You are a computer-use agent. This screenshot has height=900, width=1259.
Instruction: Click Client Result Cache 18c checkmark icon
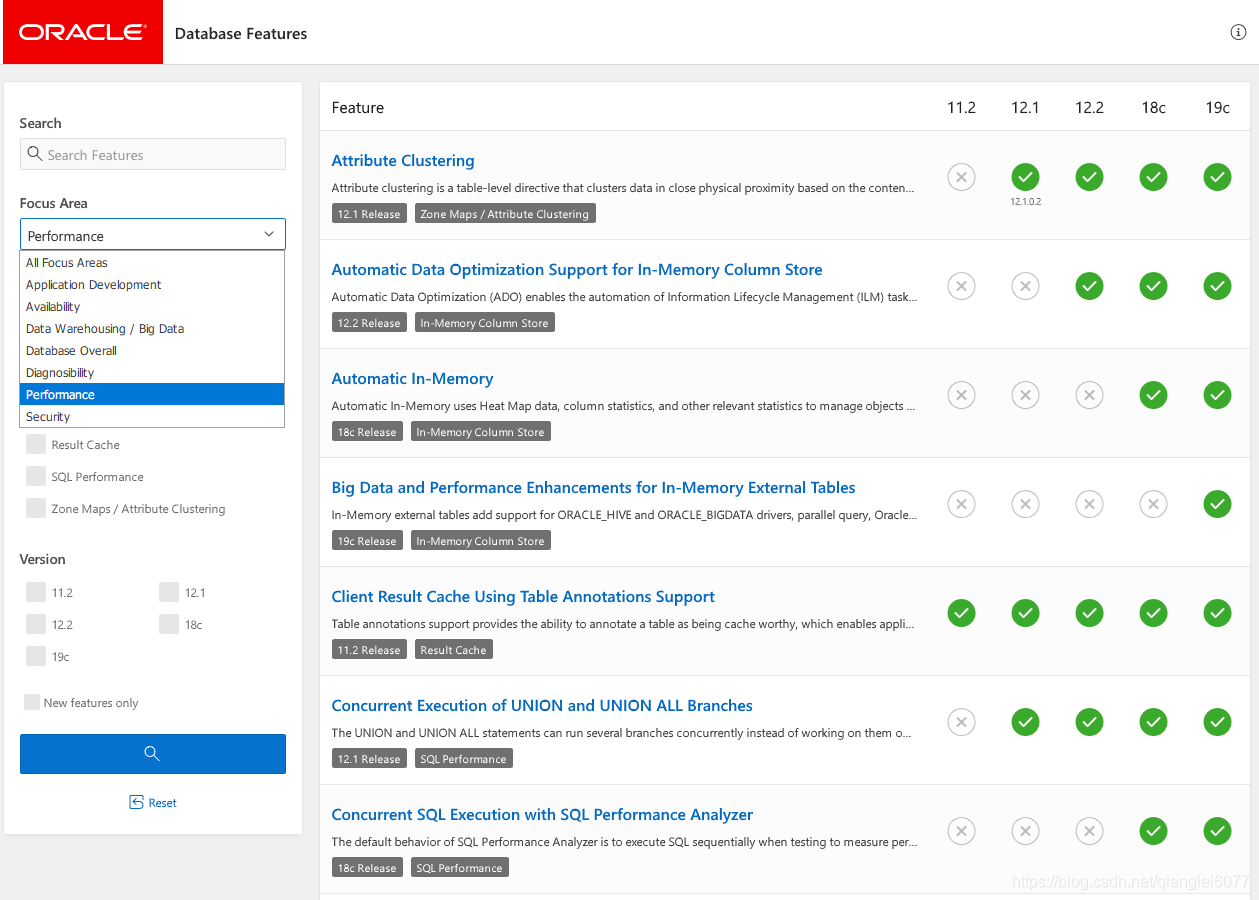tap(1153, 614)
